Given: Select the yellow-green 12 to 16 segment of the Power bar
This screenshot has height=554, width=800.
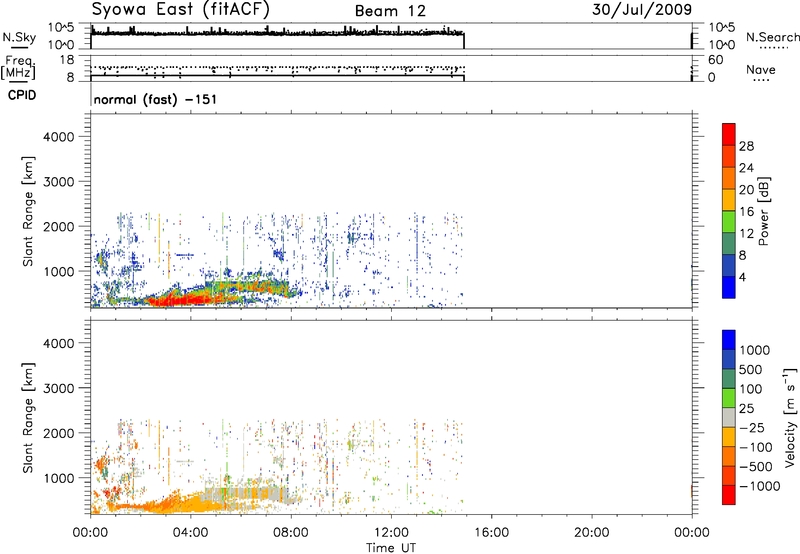Looking at the screenshot, I should 729,222.
